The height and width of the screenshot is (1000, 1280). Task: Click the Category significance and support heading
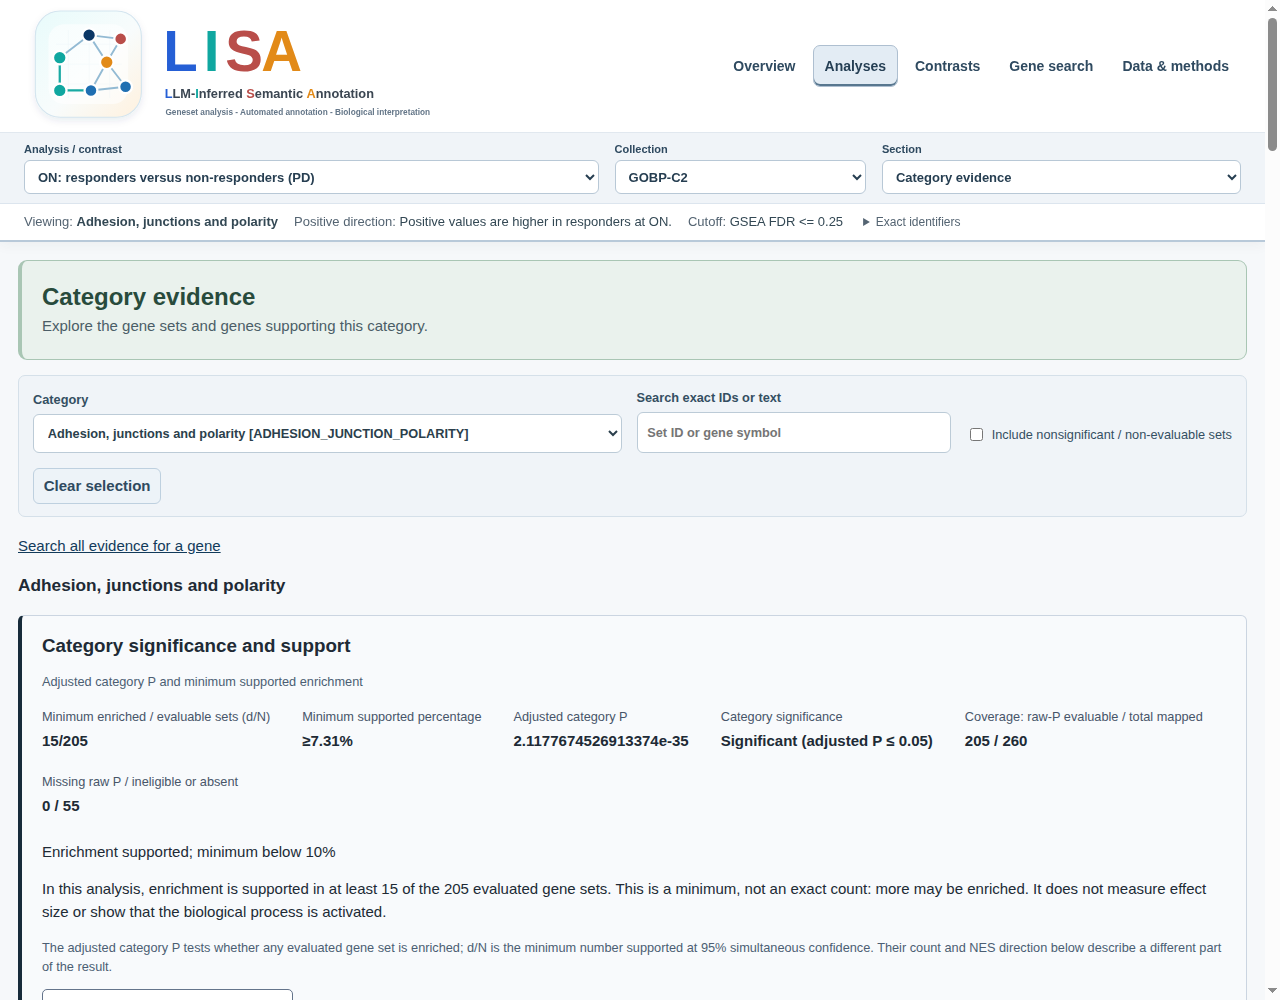196,646
